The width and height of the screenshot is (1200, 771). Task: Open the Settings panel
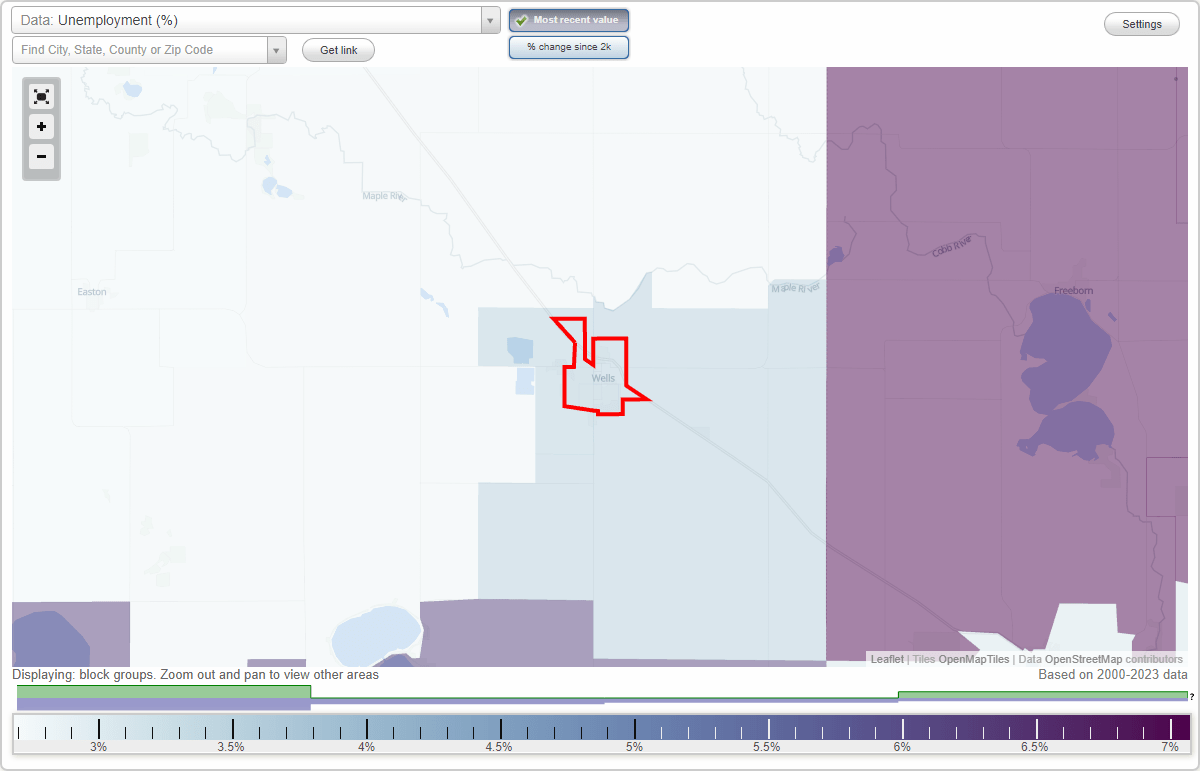(1141, 23)
